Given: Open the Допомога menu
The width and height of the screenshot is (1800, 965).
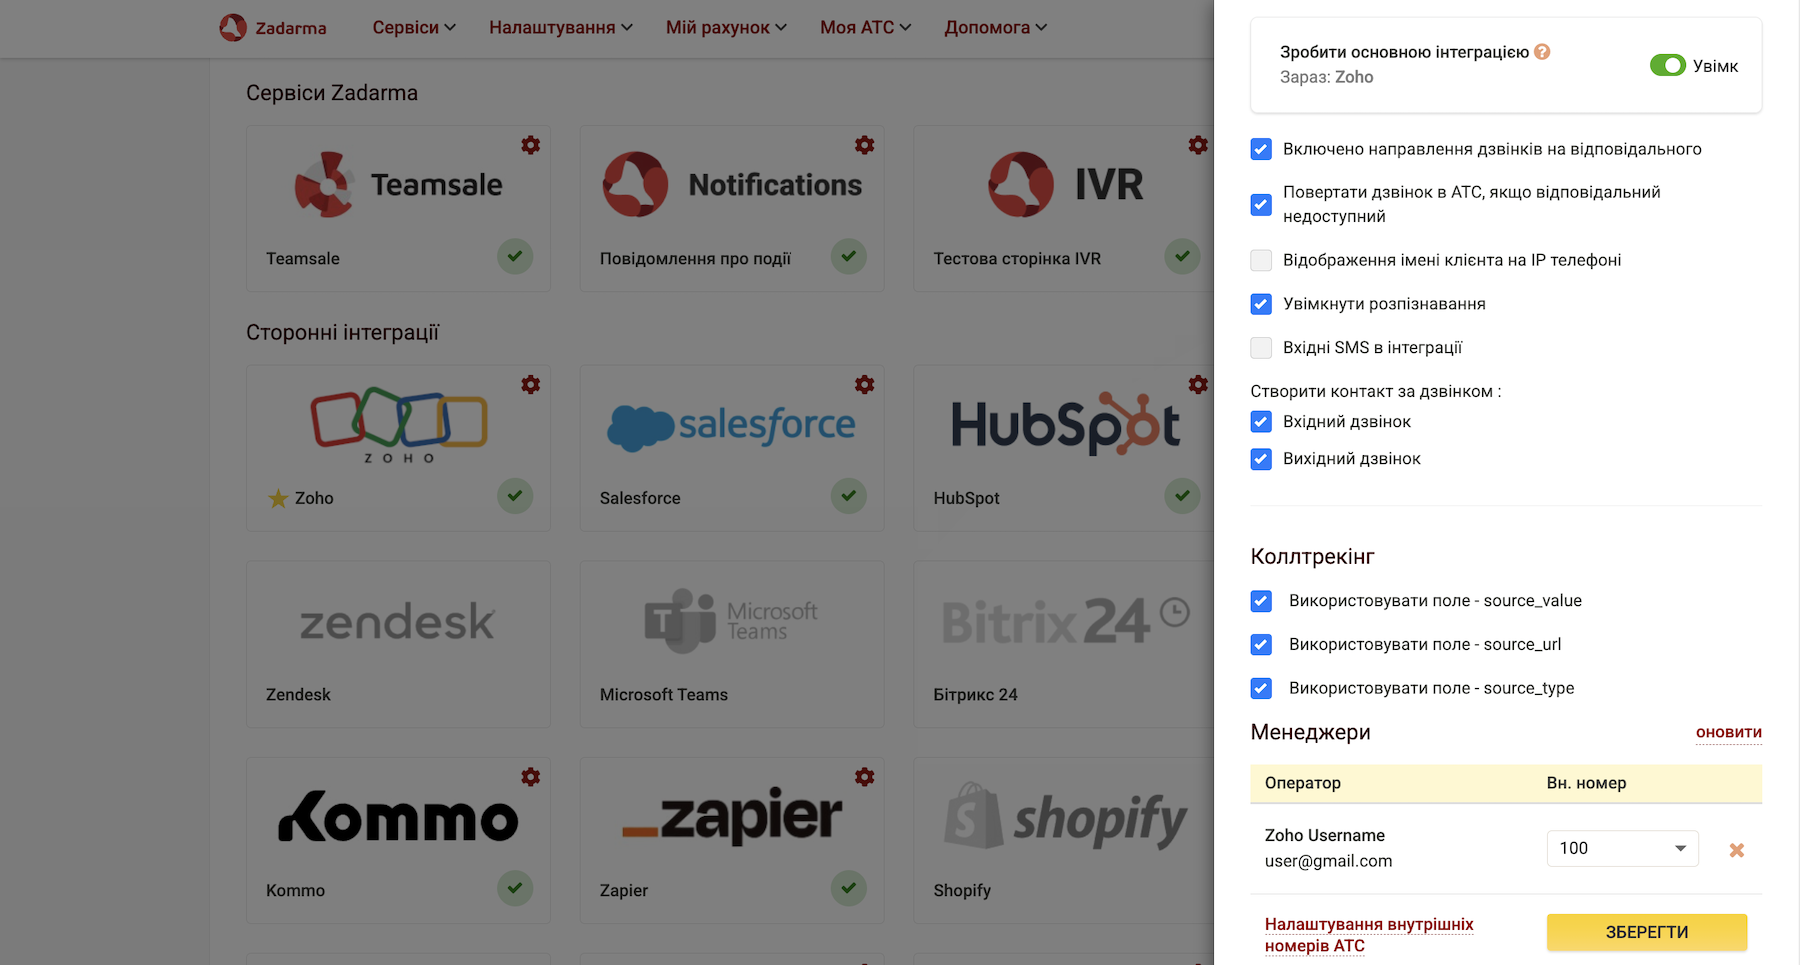Looking at the screenshot, I should [x=996, y=27].
